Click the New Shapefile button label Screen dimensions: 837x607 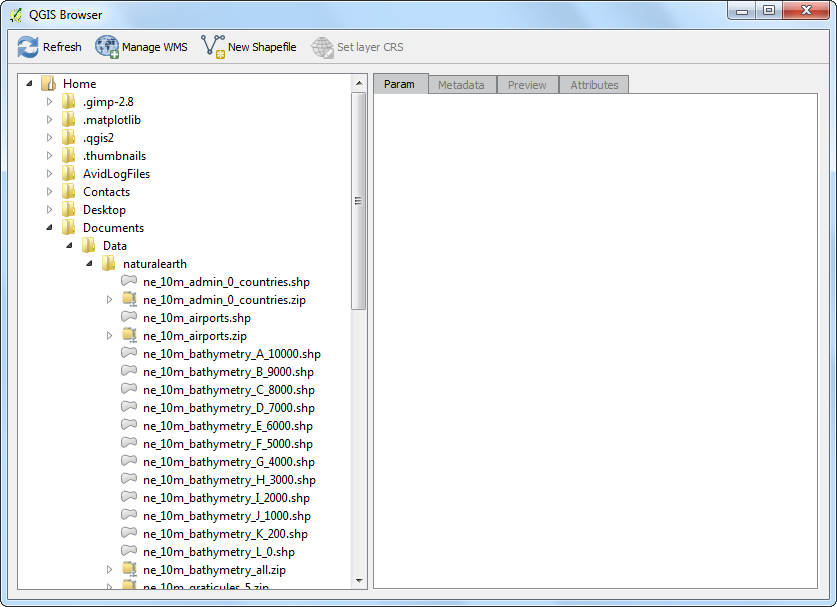pyautogui.click(x=262, y=47)
